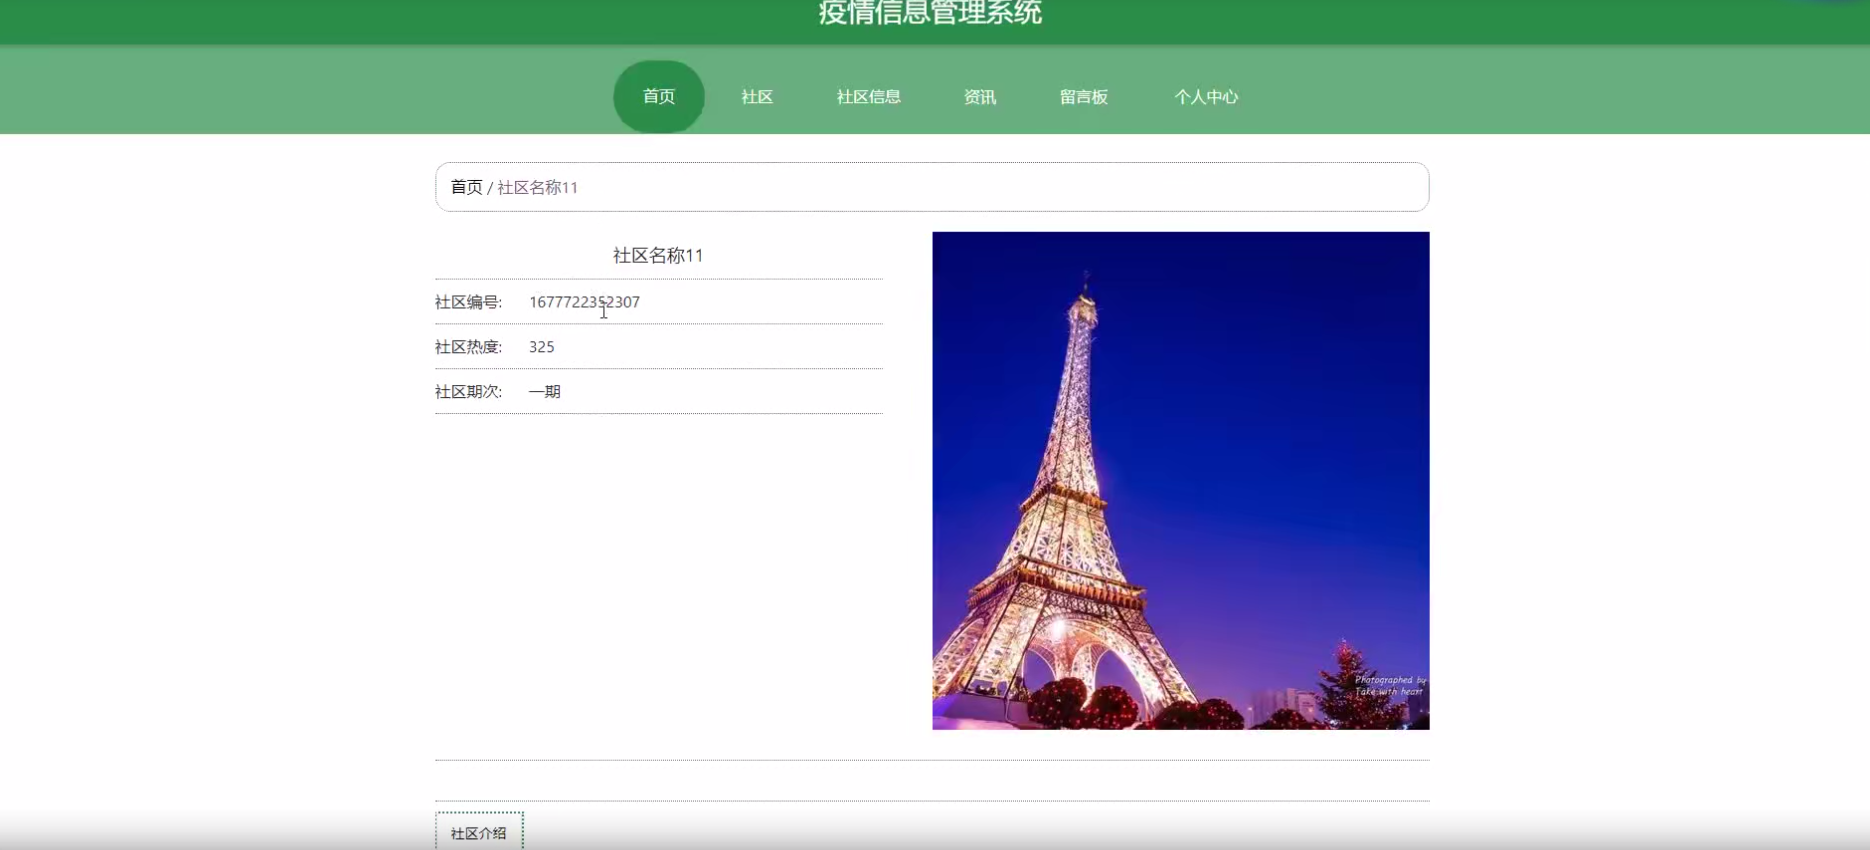Click the 社区热度 value 325
Viewport: 1870px width, 850px height.
tap(541, 347)
